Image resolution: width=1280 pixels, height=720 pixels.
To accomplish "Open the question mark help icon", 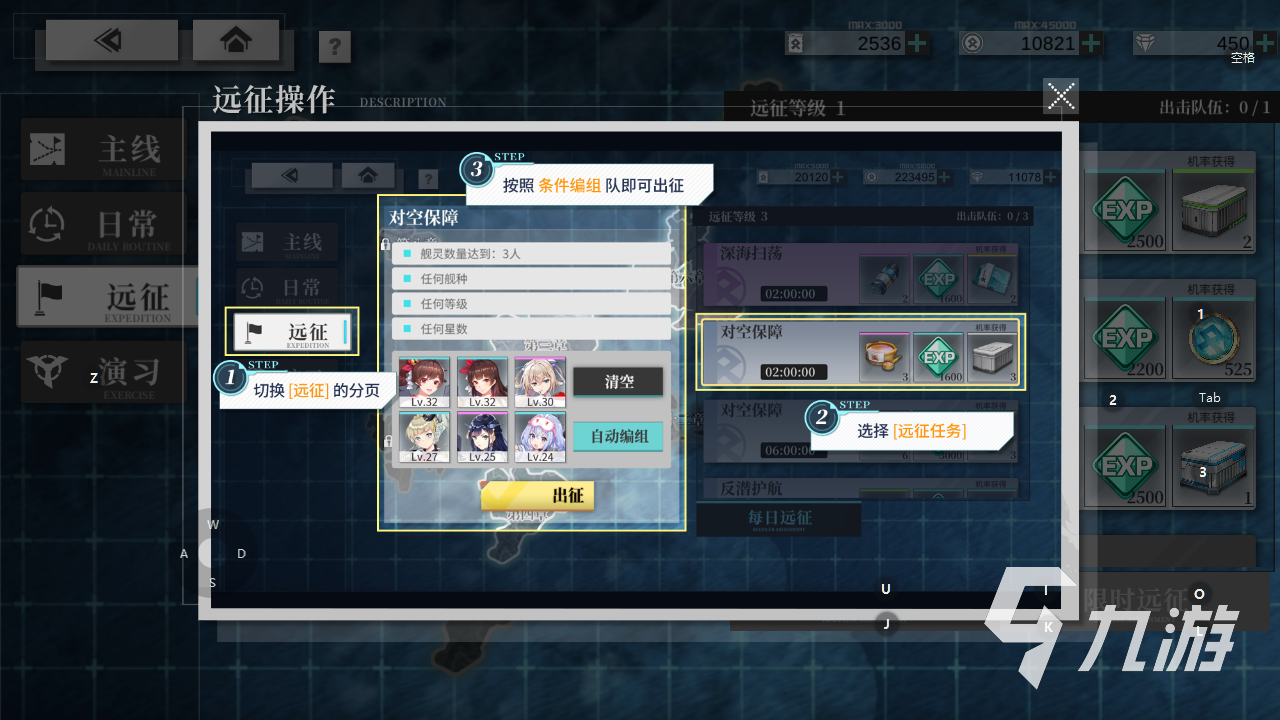I will 335,46.
